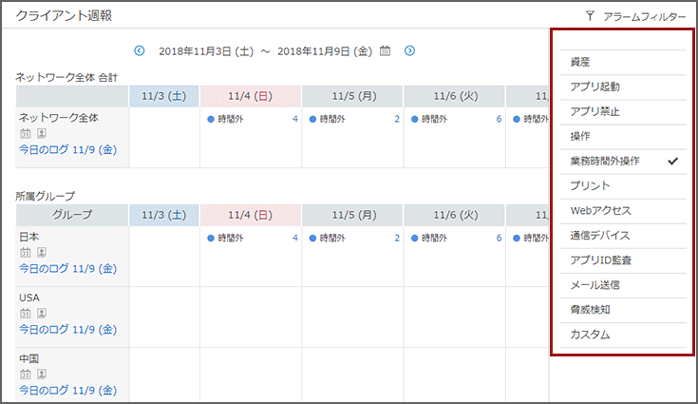Click user icon under ネットワーク全体
The image size is (698, 404).
[41, 133]
